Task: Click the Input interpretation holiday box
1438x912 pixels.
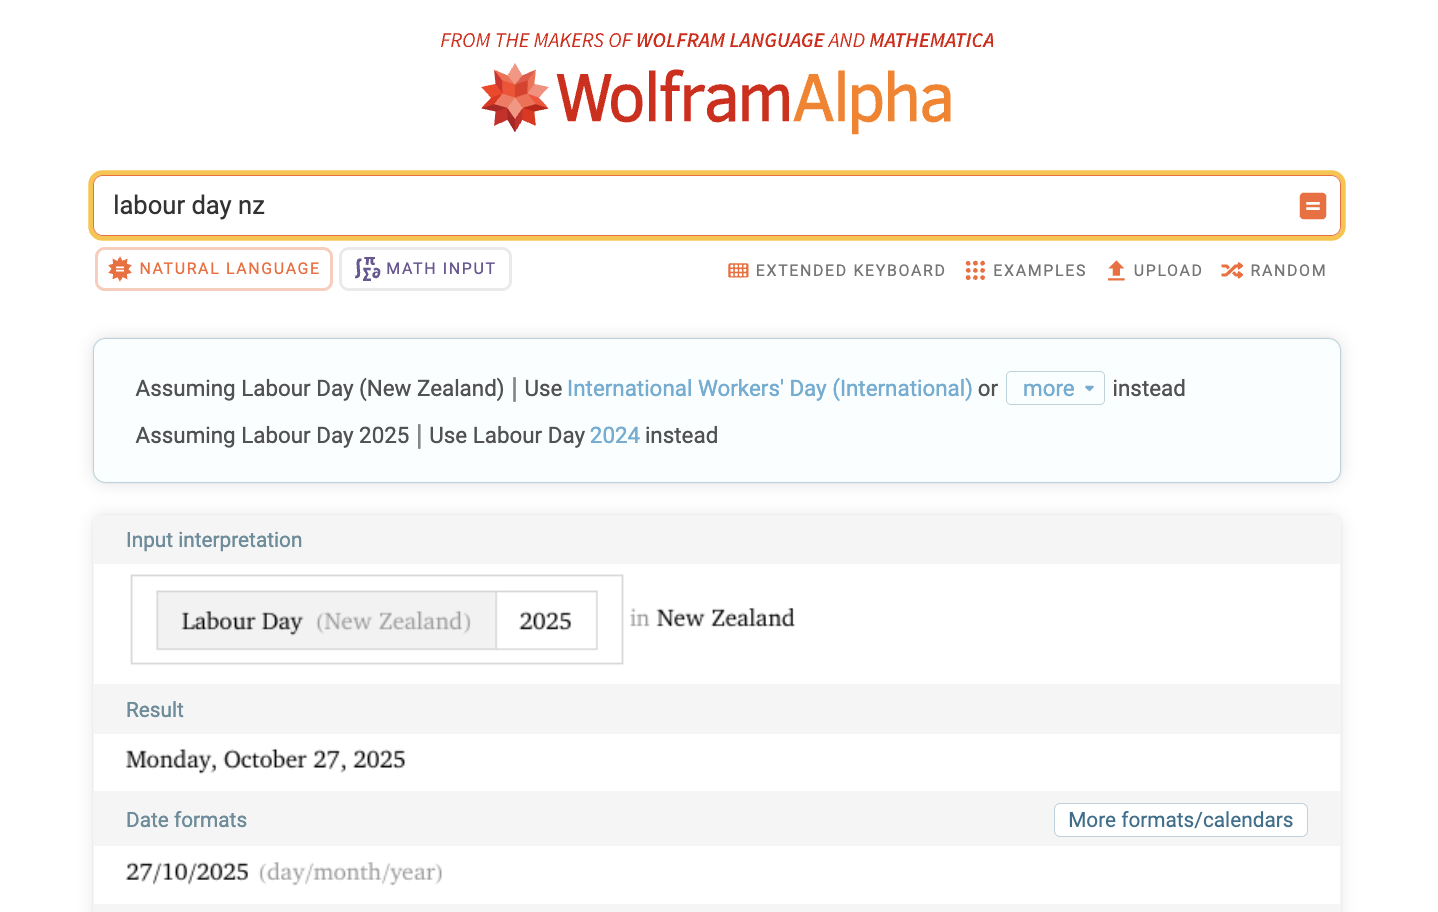Action: click(325, 620)
